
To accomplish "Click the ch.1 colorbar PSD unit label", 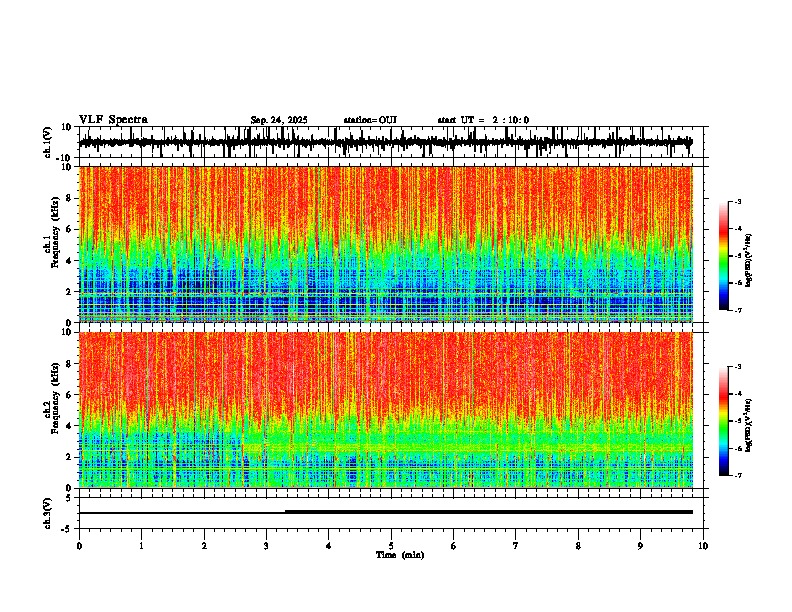I will 749,261.
